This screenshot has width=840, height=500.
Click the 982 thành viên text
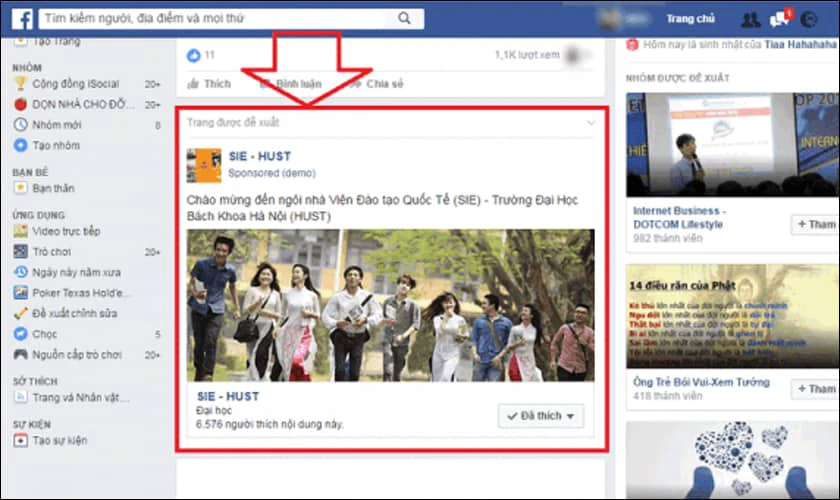[x=668, y=238]
